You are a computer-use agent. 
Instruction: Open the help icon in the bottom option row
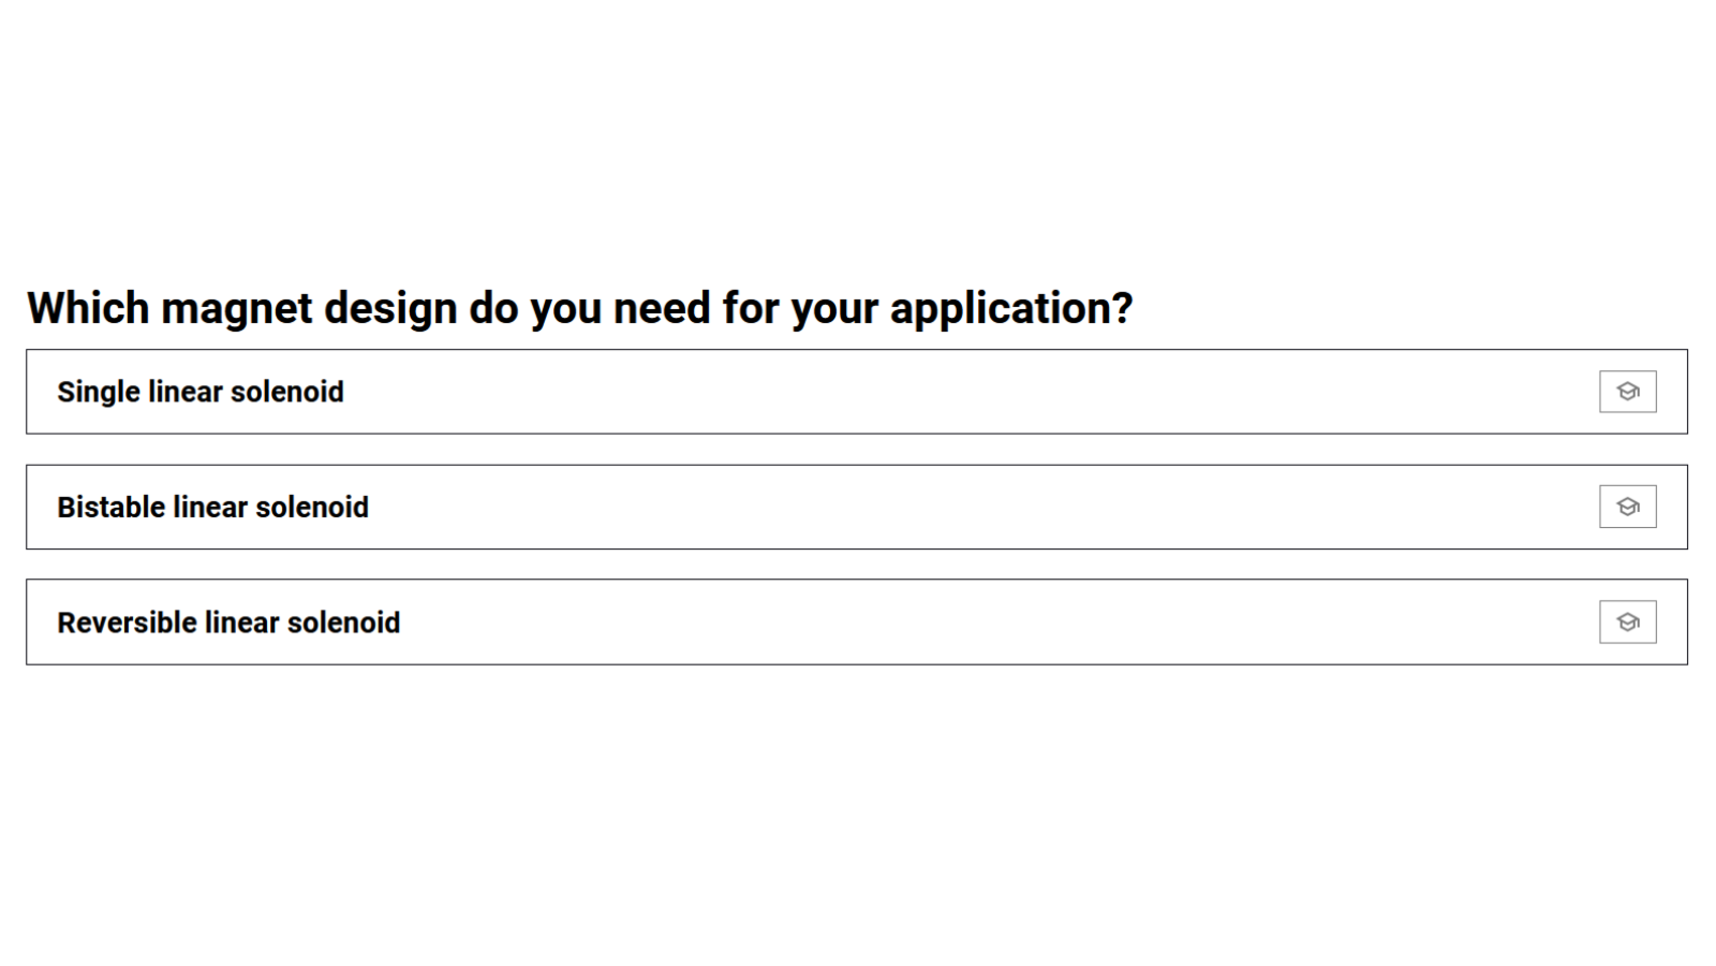pyautogui.click(x=1627, y=622)
